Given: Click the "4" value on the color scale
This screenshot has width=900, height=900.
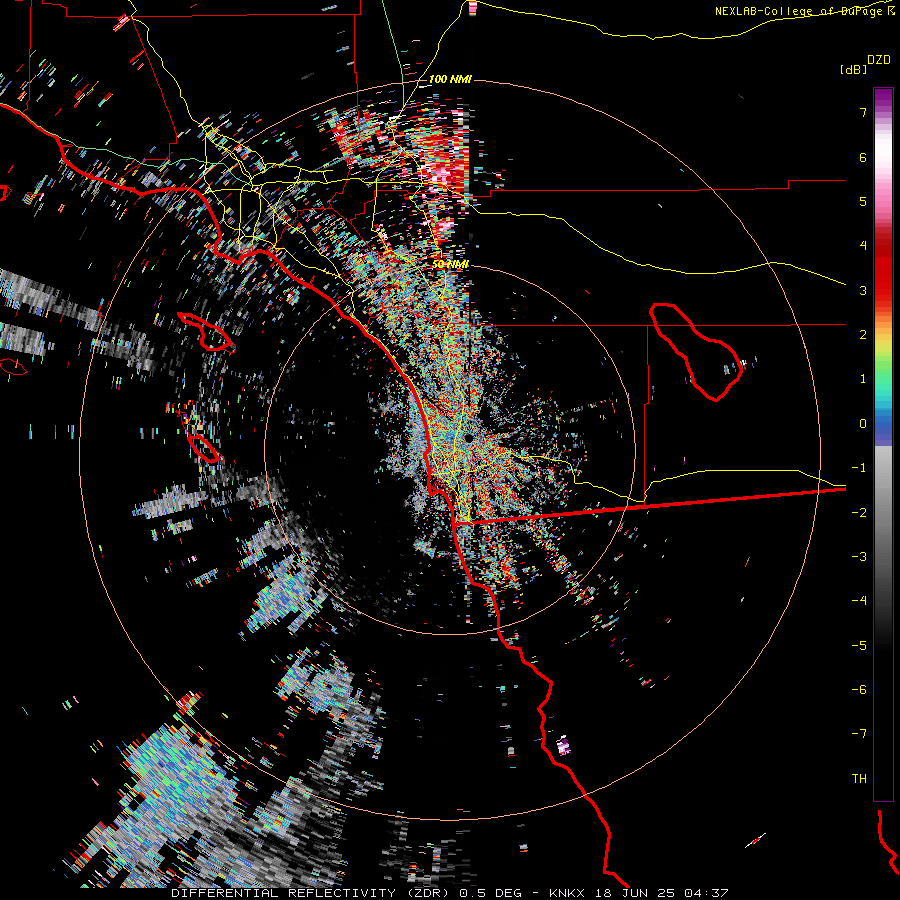Looking at the screenshot, I should tap(863, 246).
